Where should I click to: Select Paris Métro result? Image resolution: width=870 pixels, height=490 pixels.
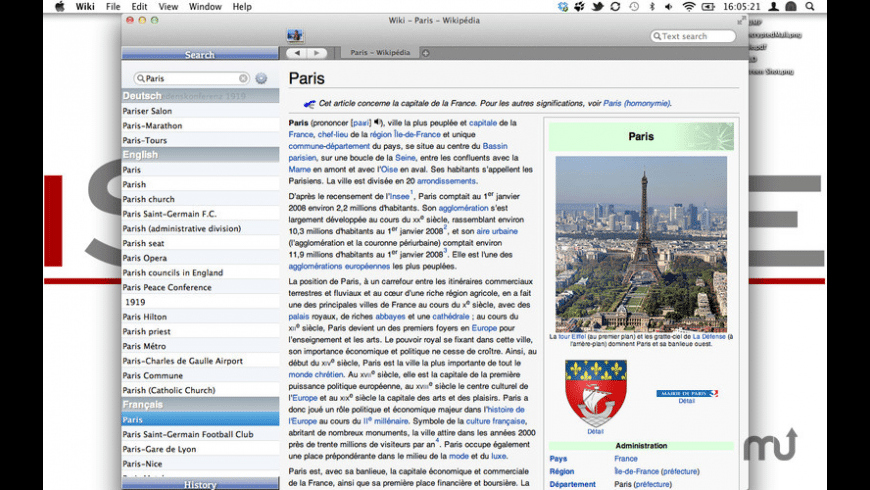point(200,346)
